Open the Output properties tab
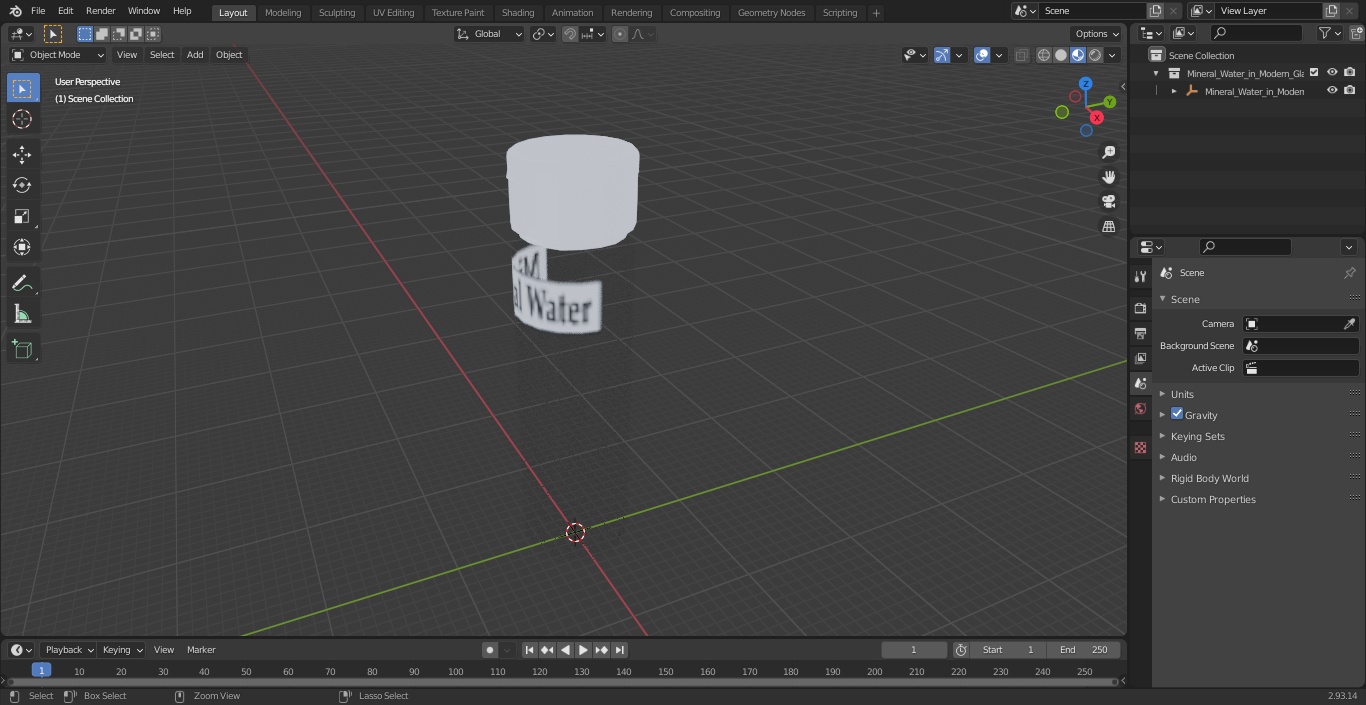1366x705 pixels. pos(1140,333)
